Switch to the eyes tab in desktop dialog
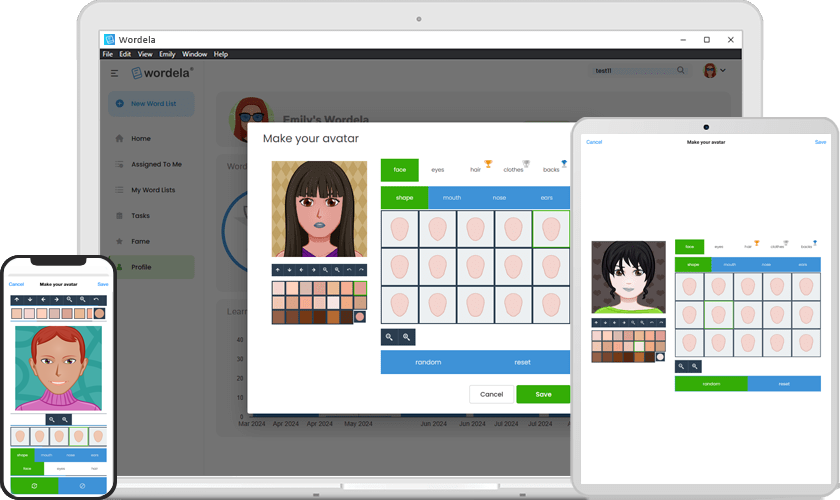Viewport: 840px width, 500px height. coord(438,170)
